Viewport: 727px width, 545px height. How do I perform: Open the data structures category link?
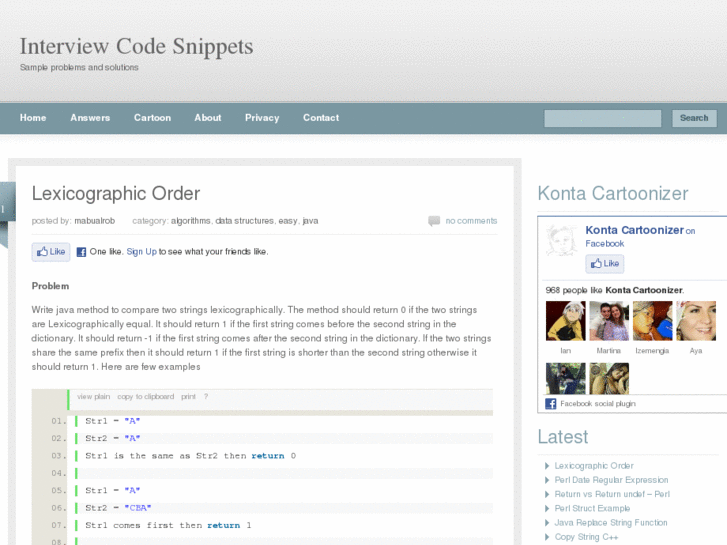(244, 221)
